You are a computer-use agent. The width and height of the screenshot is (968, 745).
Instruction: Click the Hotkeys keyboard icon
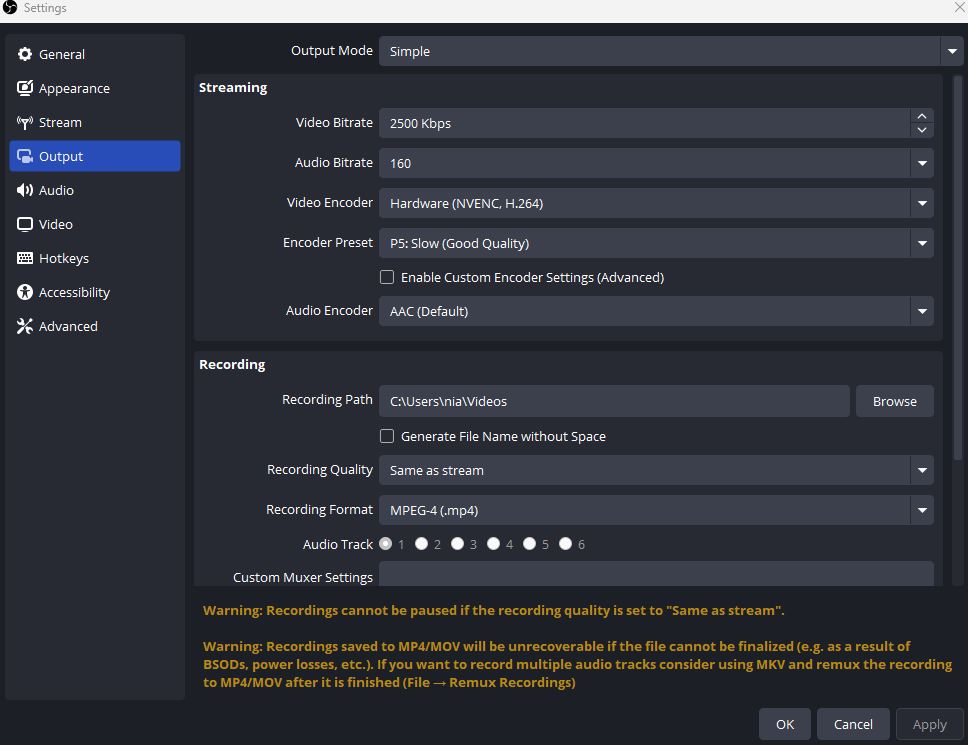click(25, 259)
